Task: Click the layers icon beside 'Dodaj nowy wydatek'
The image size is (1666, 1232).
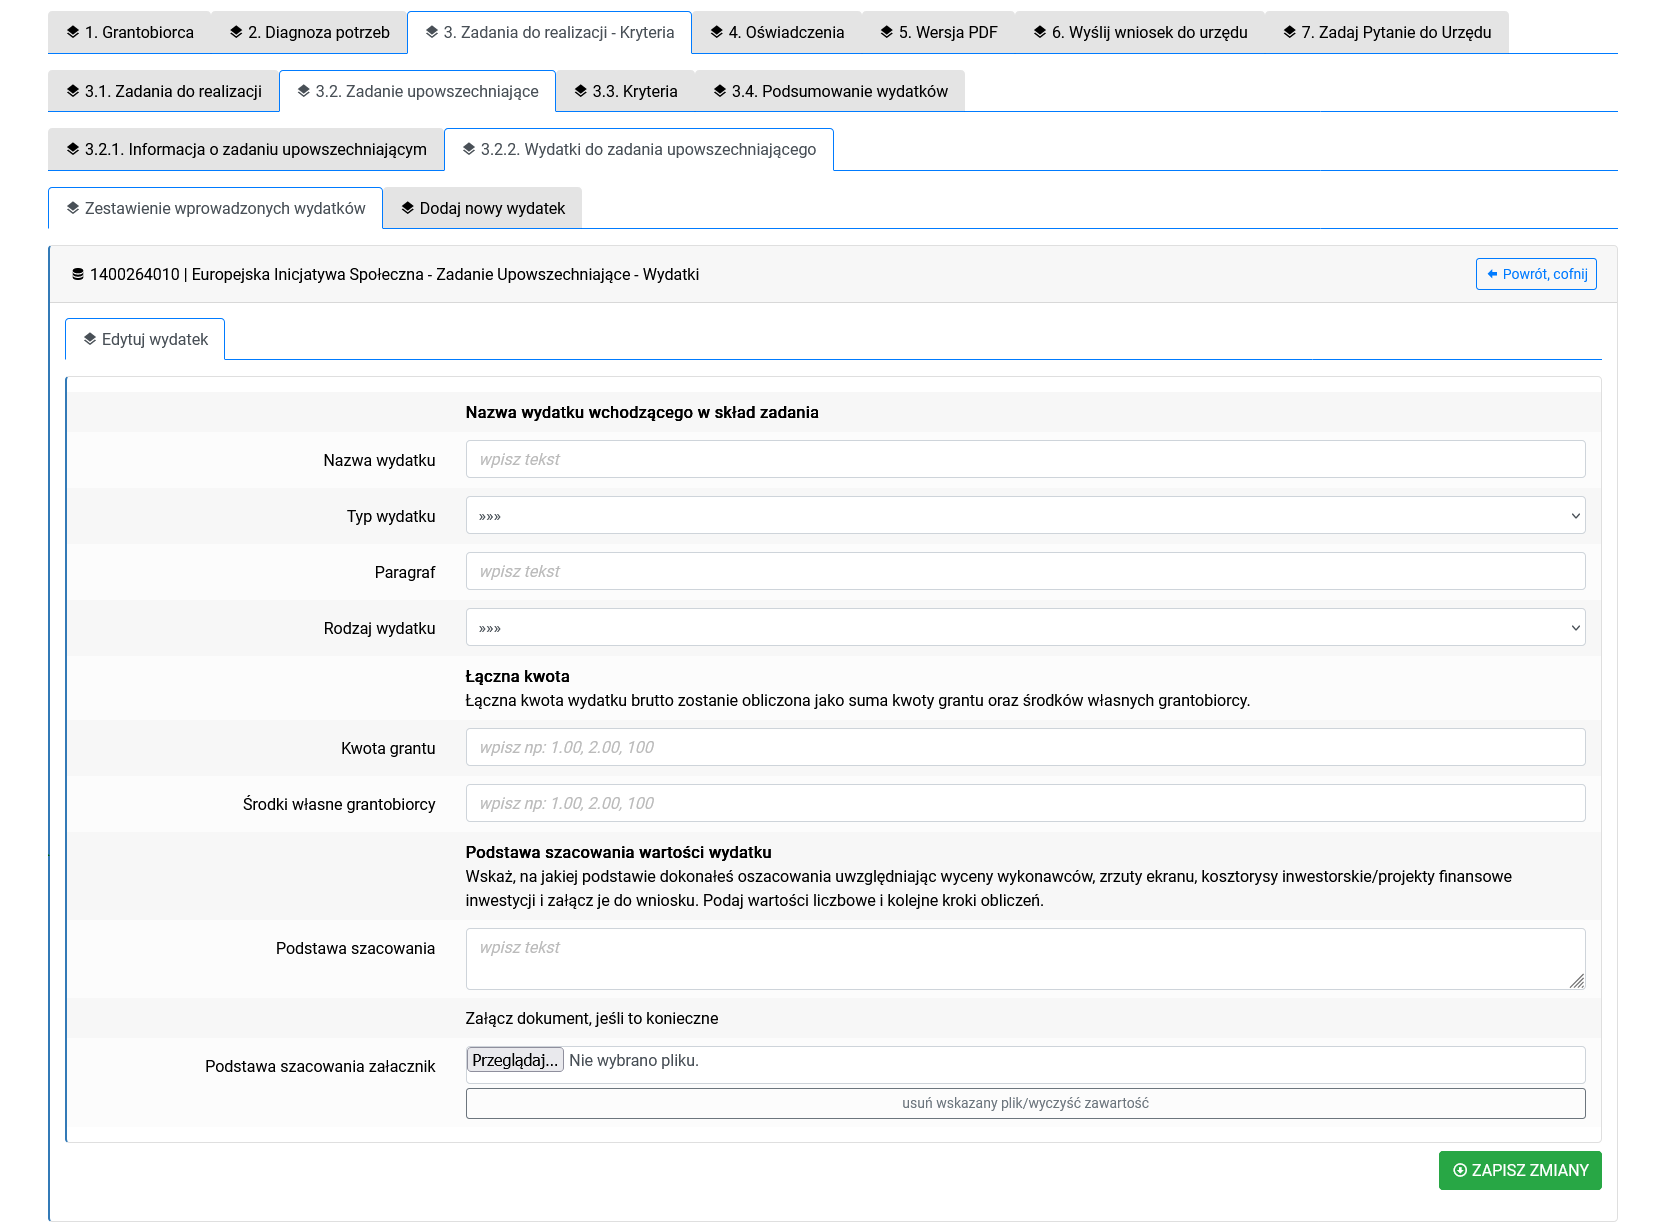Action: click(407, 208)
